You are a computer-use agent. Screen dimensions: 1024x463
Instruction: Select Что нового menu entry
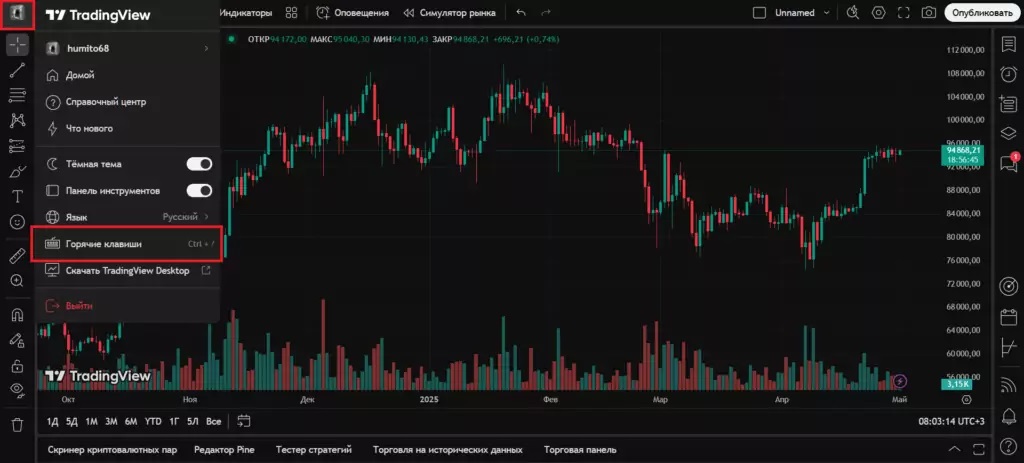pos(129,129)
